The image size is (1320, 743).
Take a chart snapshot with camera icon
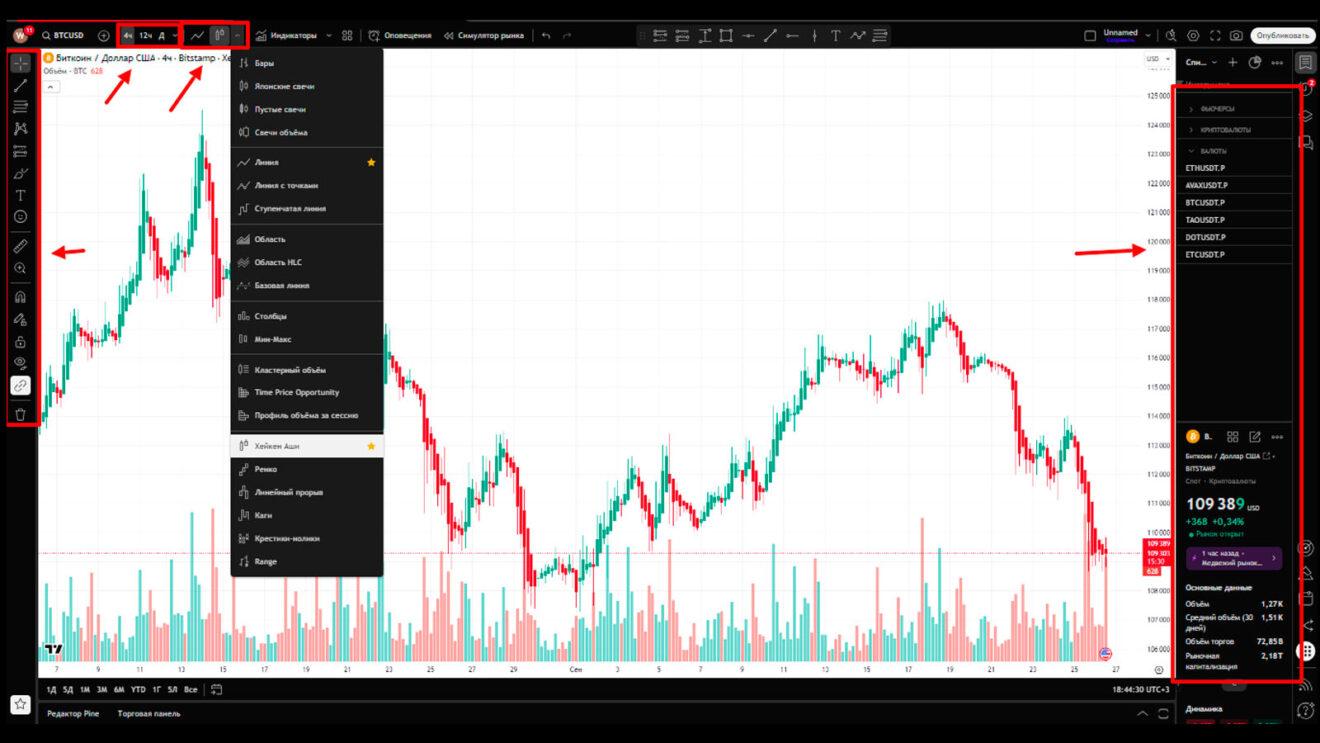[1236, 36]
